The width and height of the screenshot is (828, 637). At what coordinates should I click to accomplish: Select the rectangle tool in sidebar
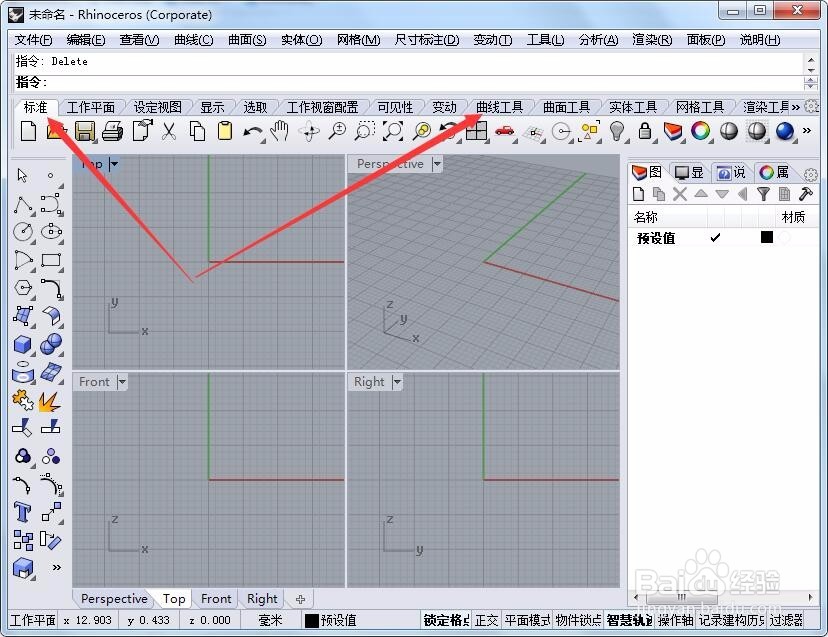coord(51,260)
